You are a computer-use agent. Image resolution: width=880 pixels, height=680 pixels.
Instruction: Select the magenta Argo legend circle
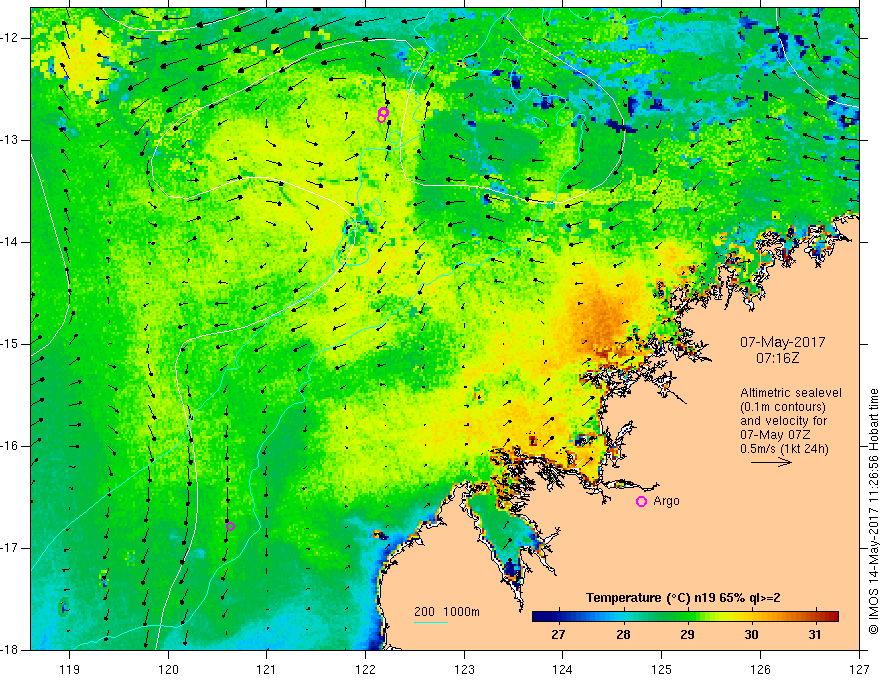641,501
